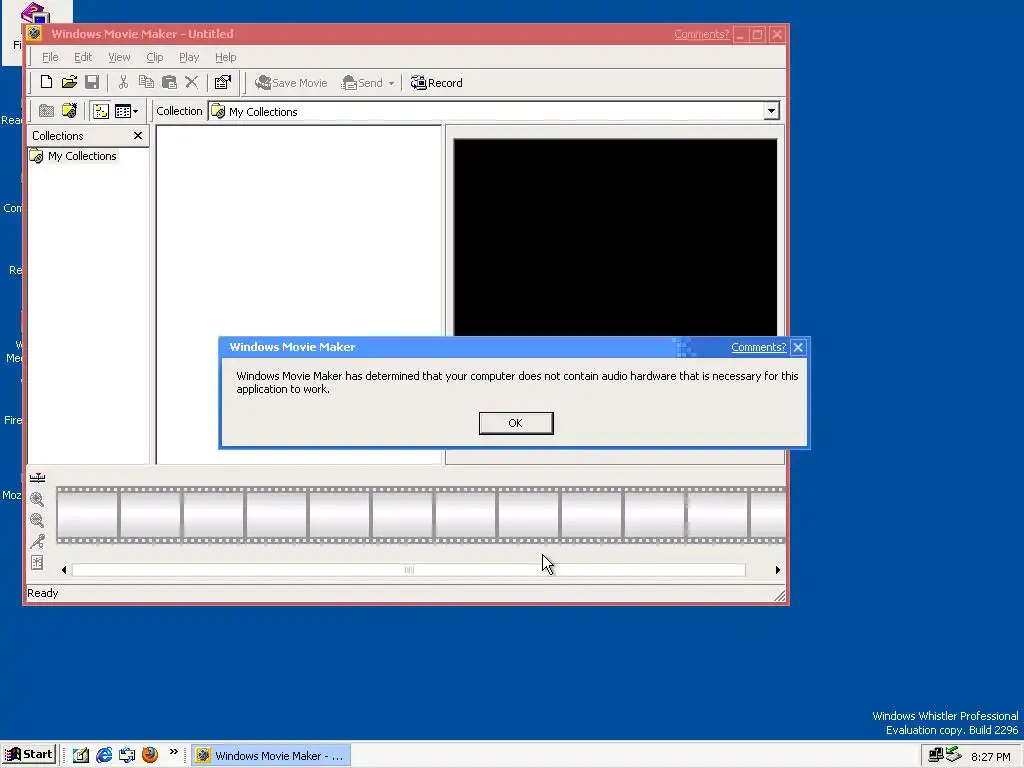
Task: Click the storyboard scroll left arrow
Action: (64, 570)
